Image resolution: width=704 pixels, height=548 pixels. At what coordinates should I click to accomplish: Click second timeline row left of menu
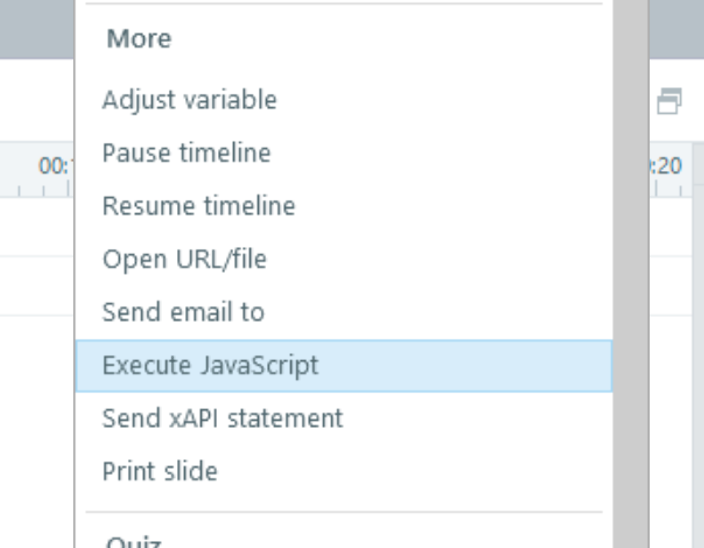click(37, 285)
